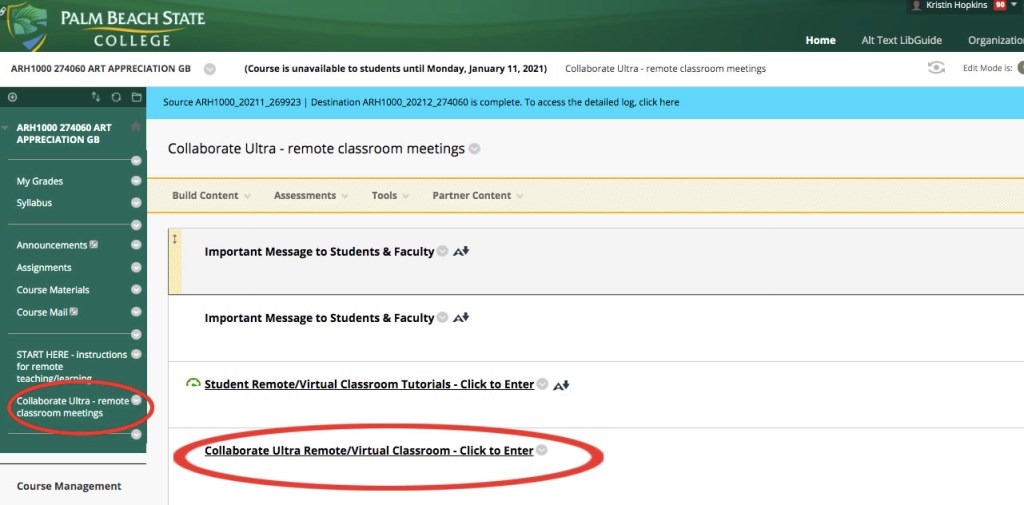Open Collaborate Ultra Remote/Virtual Classroom link
Screen dimensions: 1024x505
click(368, 451)
